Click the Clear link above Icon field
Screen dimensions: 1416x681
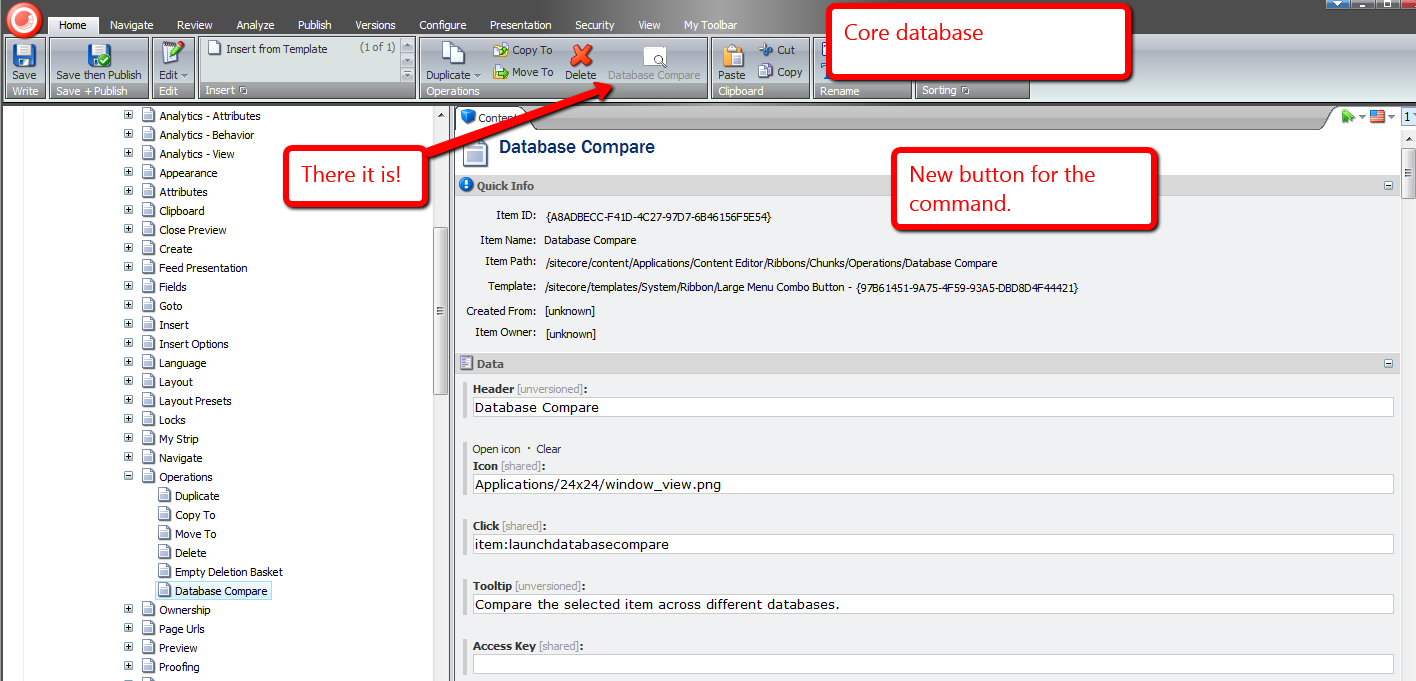[548, 449]
